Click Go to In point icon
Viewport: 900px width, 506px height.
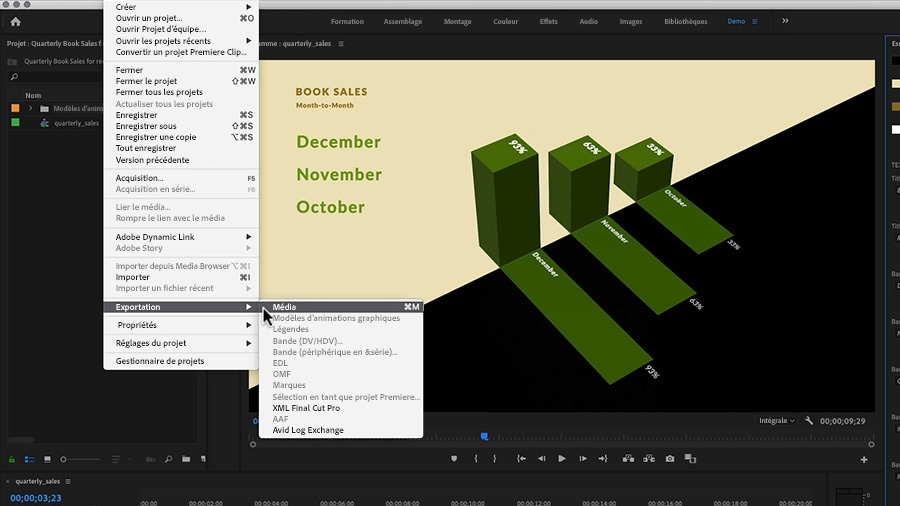pos(521,459)
